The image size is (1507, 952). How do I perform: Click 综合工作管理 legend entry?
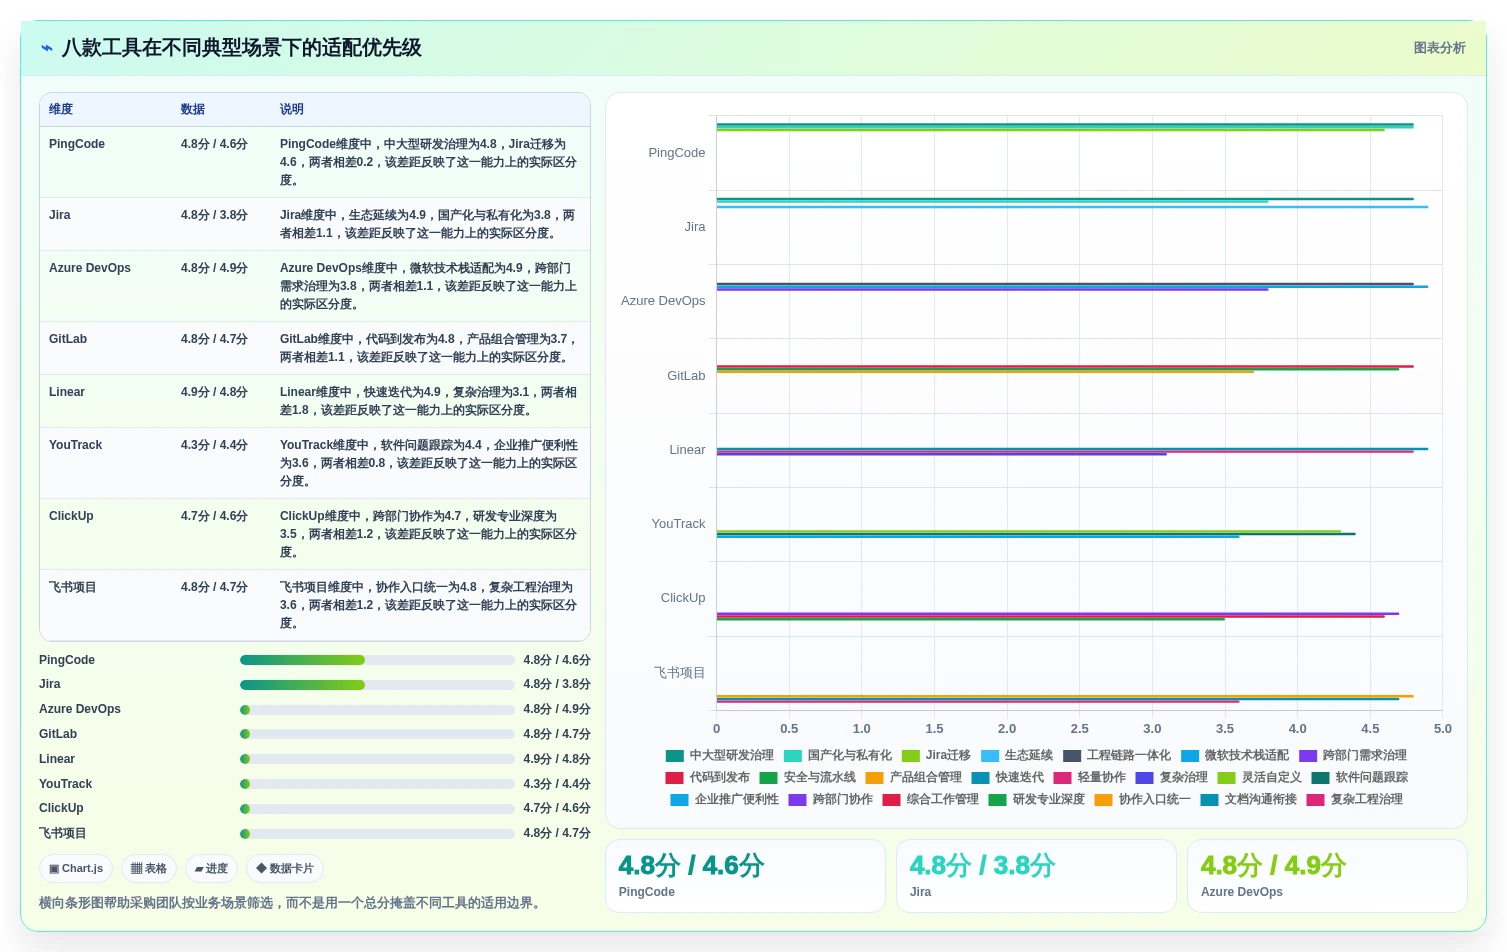coord(931,800)
